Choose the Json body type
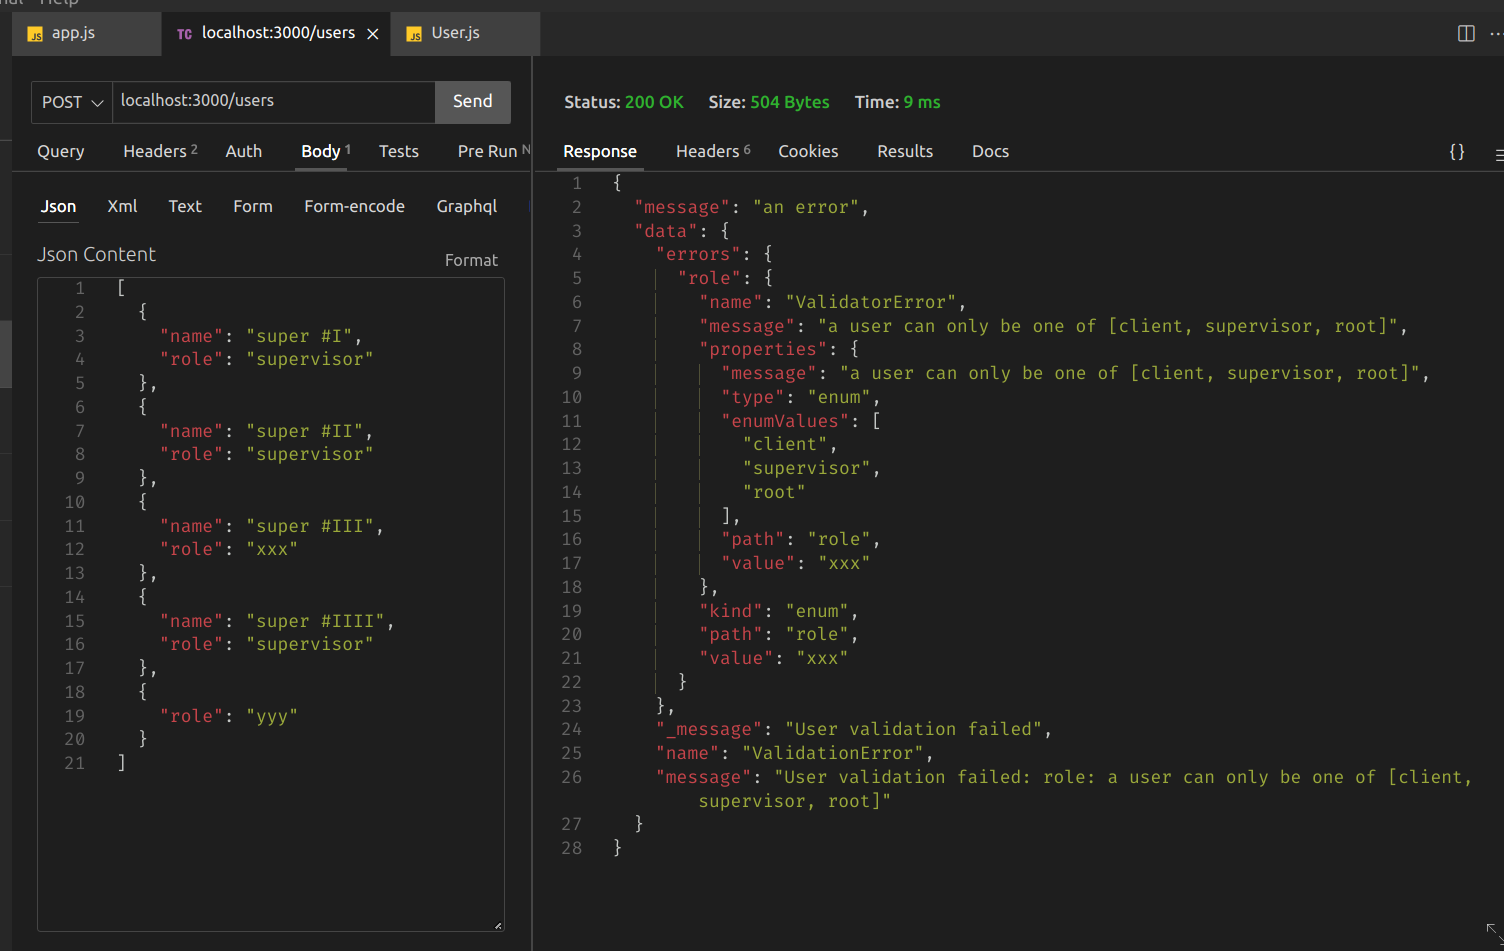Image resolution: width=1504 pixels, height=951 pixels. 58,206
